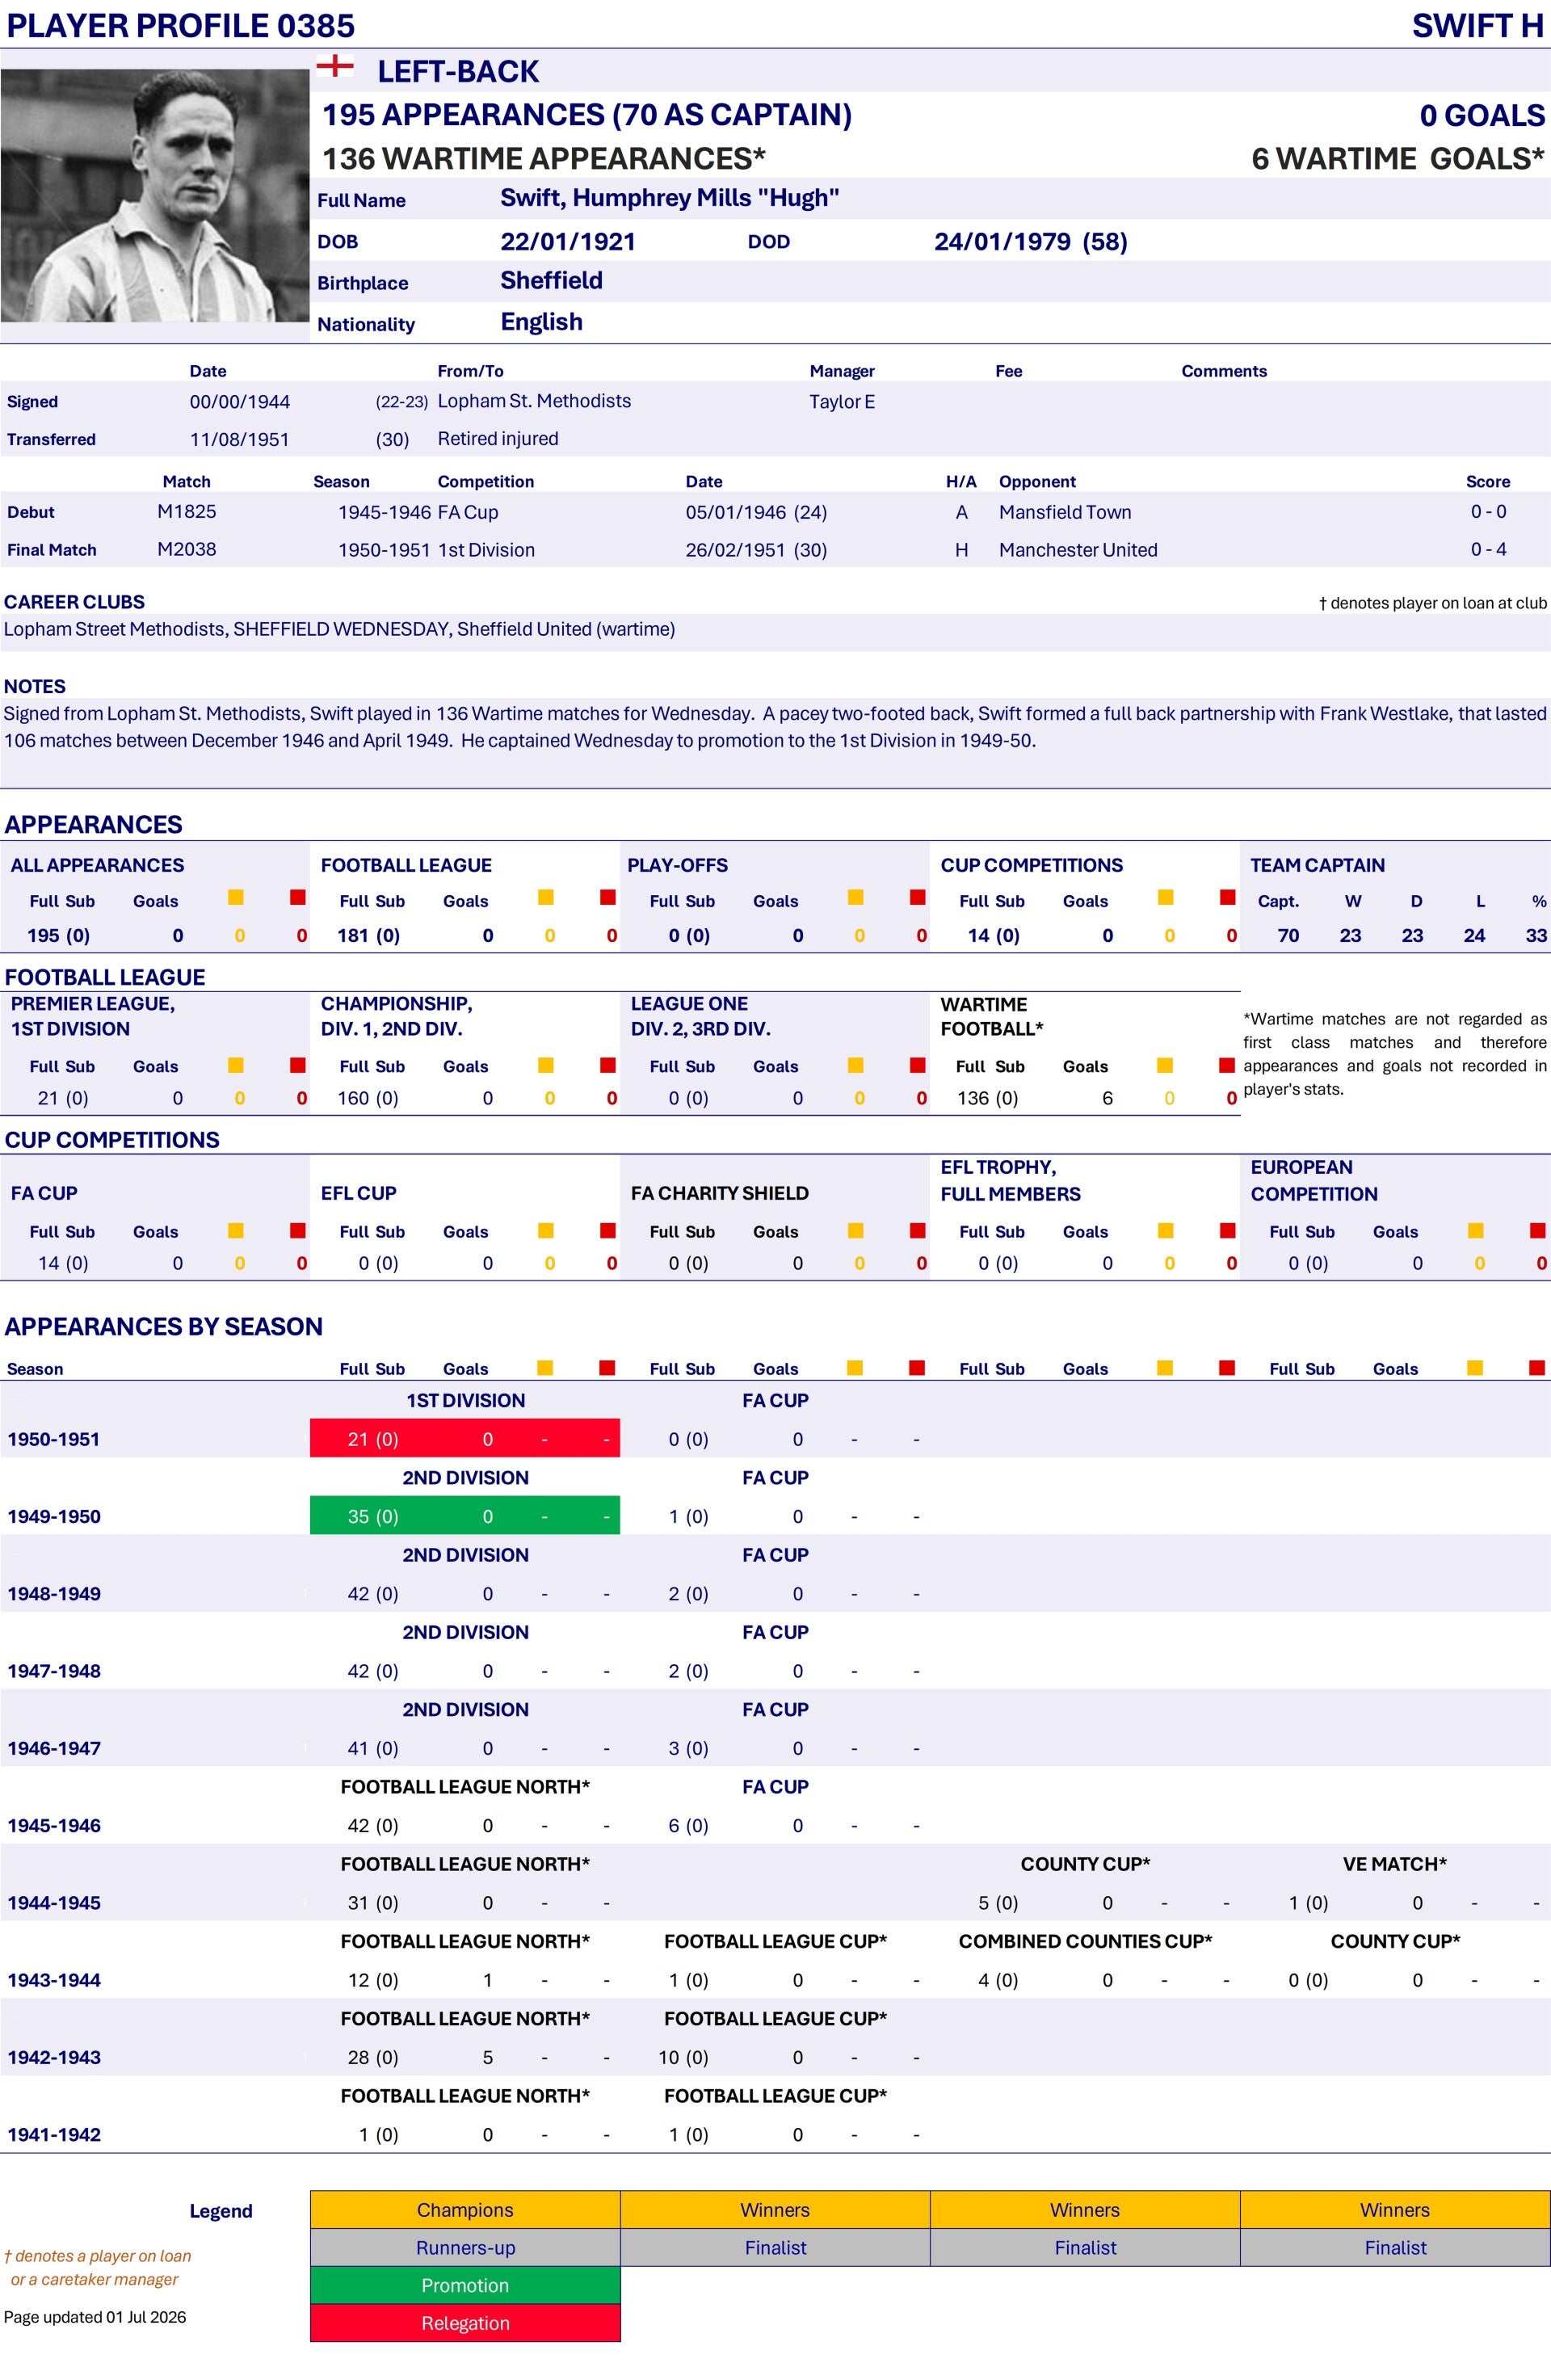This screenshot has width=1551, height=2380.
Task: Click the 1949-1950 season row label
Action: pyautogui.click(x=53, y=1516)
